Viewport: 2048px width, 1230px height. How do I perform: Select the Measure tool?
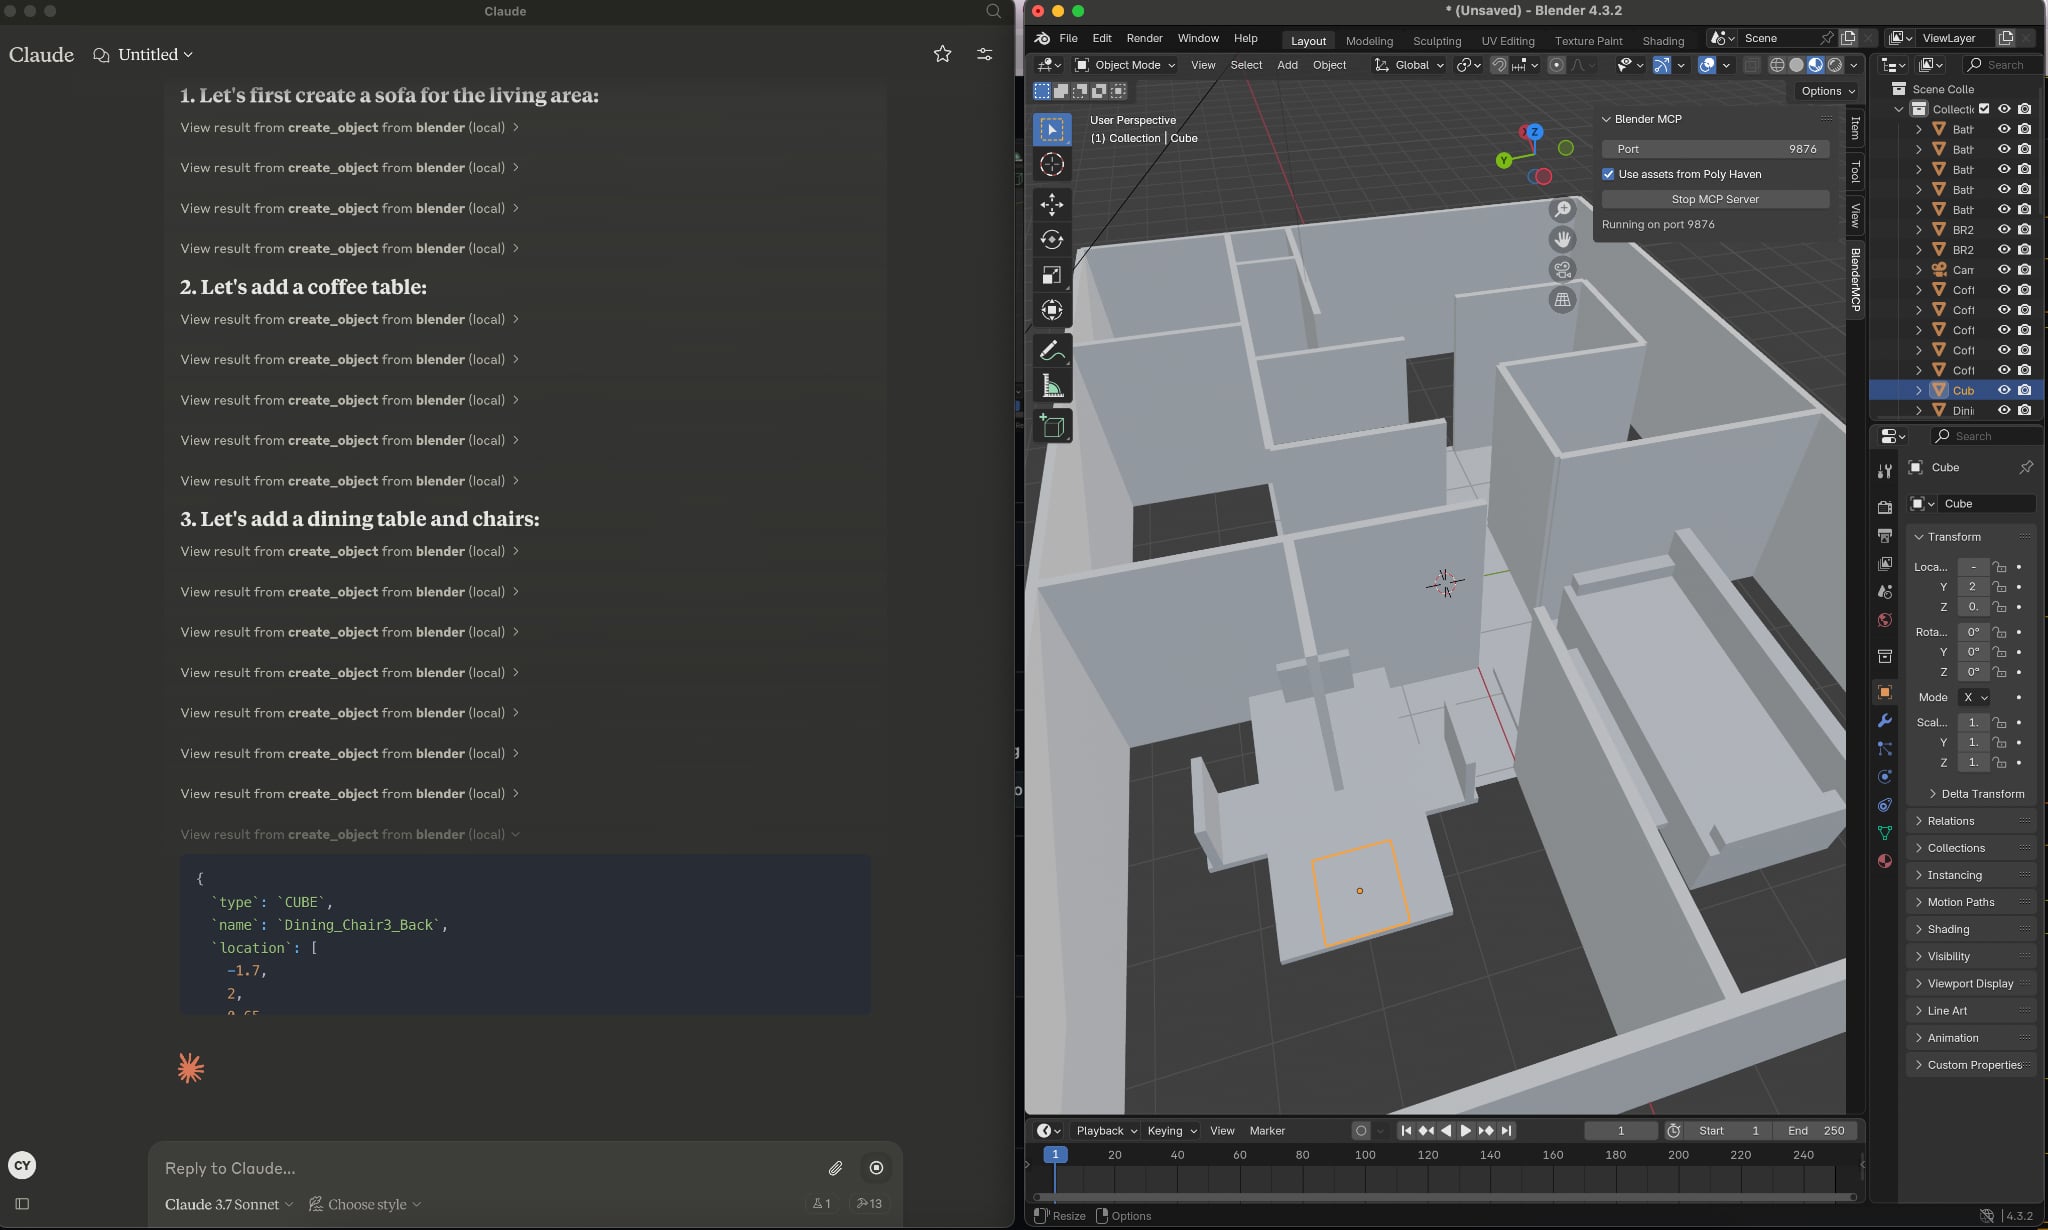[1051, 386]
